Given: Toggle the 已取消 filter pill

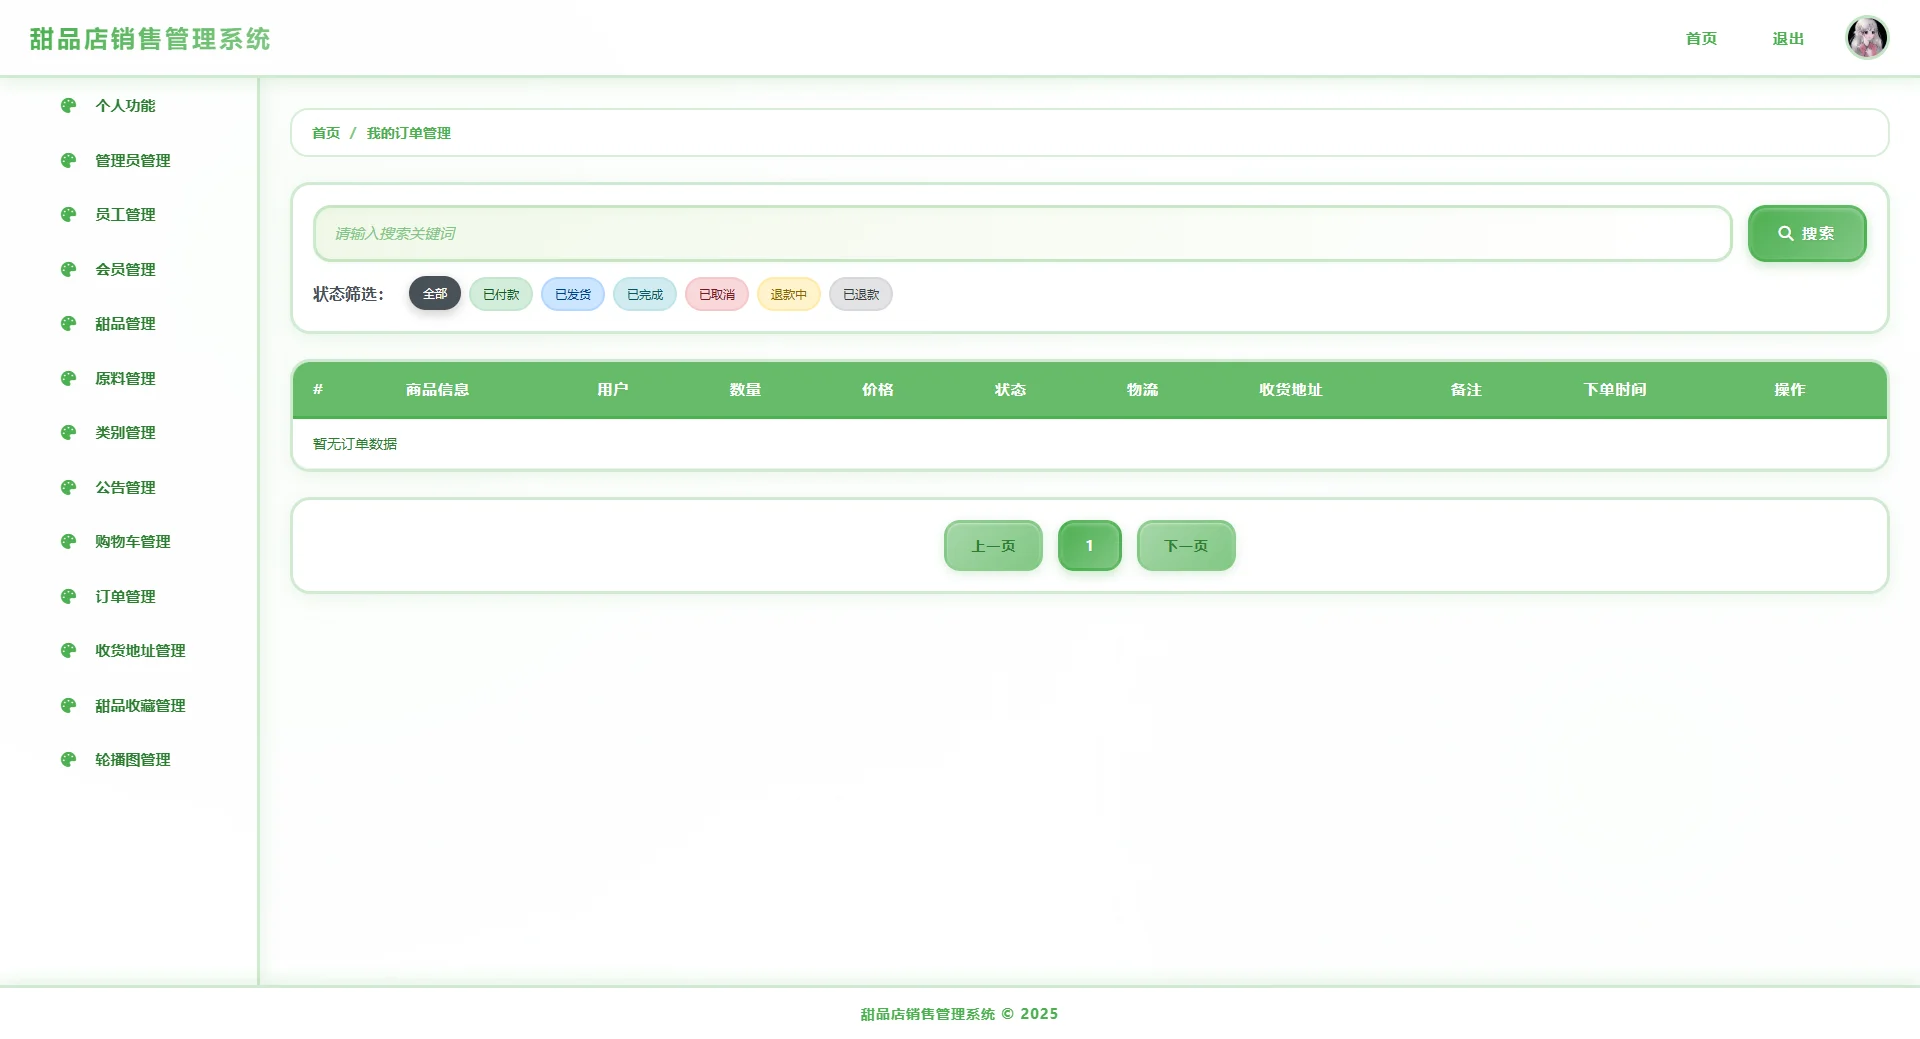Looking at the screenshot, I should pyautogui.click(x=716, y=294).
